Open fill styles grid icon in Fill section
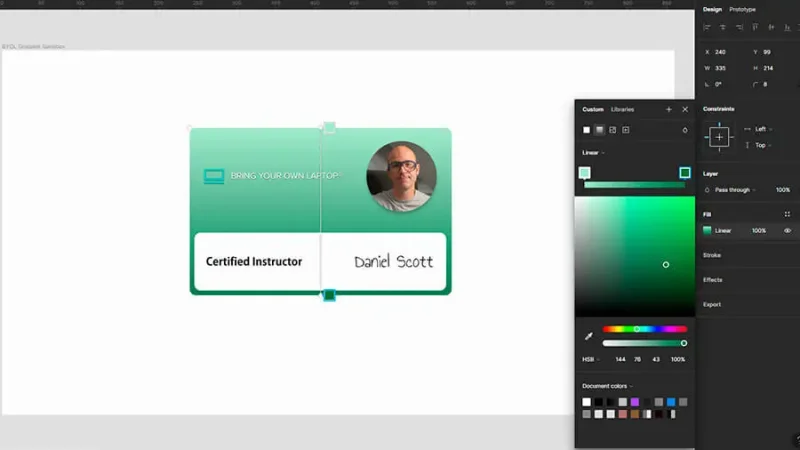800x450 pixels. coord(787,214)
